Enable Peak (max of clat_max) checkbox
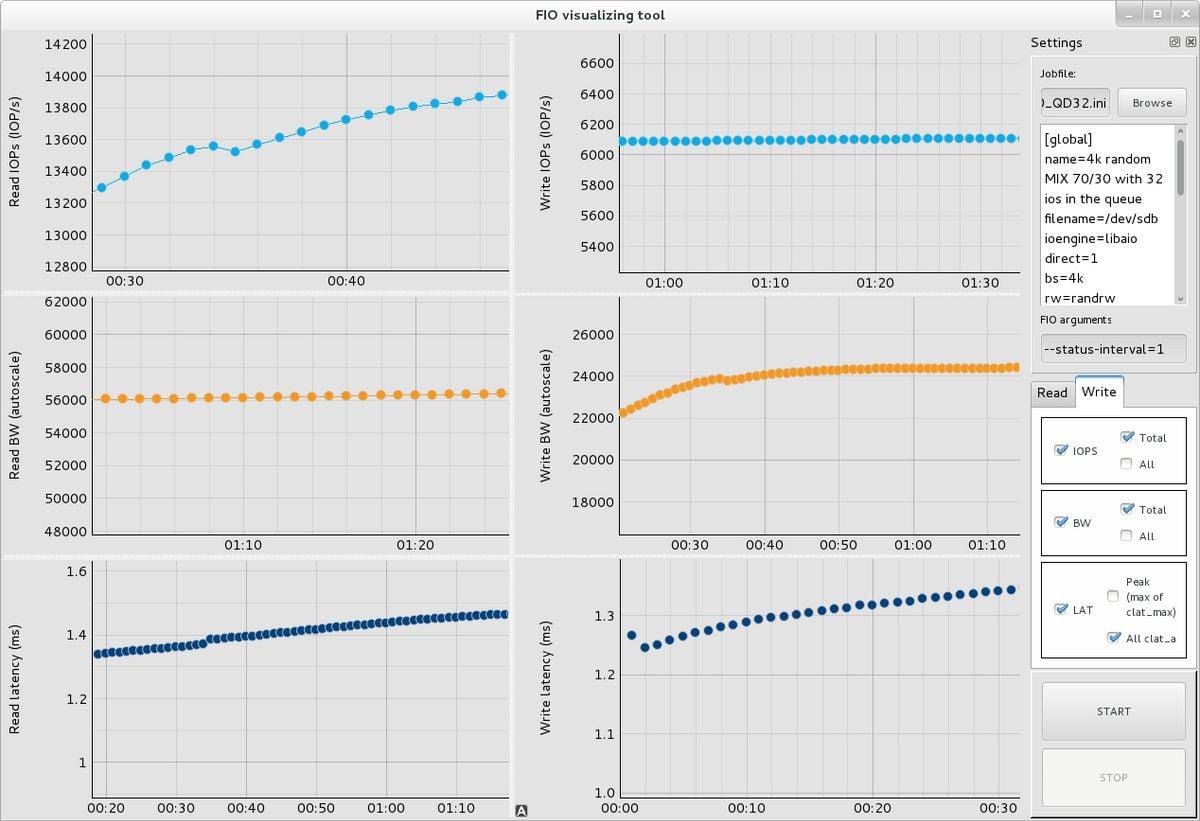 tap(1113, 596)
